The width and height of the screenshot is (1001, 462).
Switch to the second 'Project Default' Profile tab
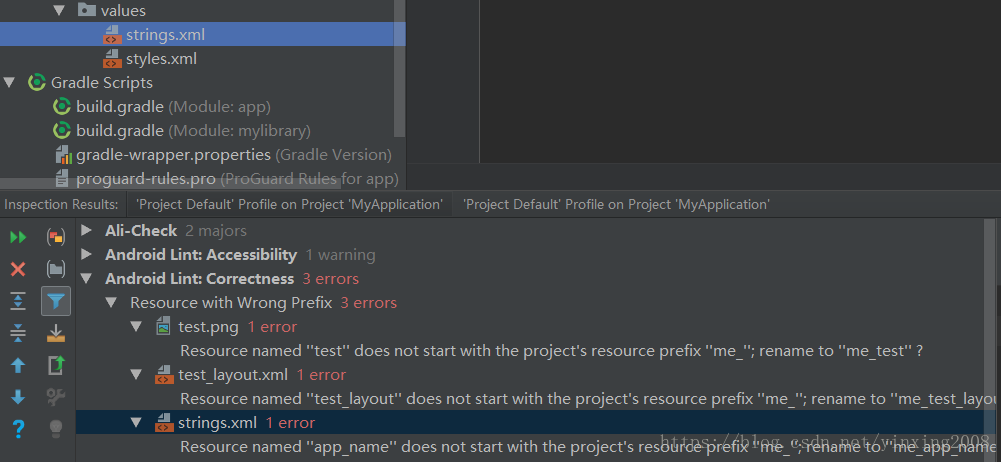(616, 205)
